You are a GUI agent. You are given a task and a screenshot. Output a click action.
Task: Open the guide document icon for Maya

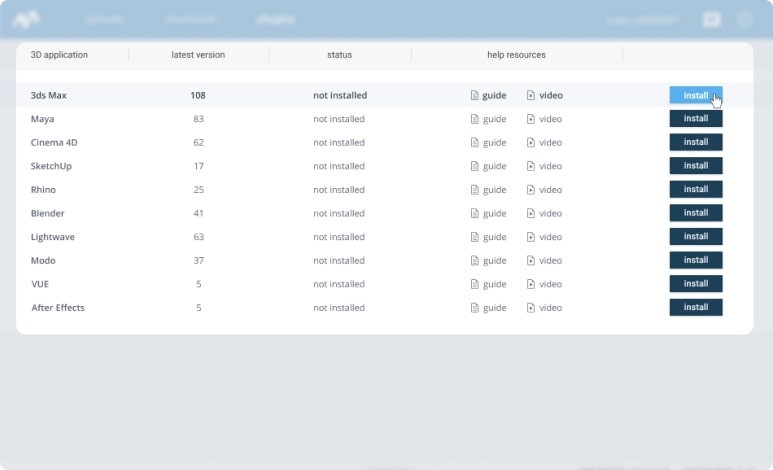click(x=474, y=119)
